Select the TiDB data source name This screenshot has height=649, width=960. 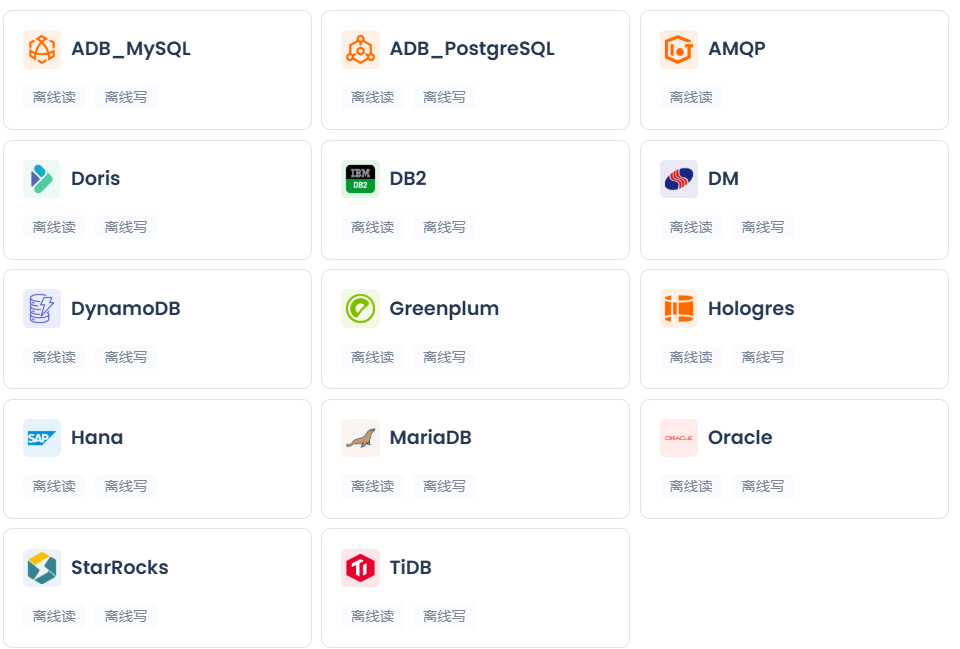click(x=410, y=567)
